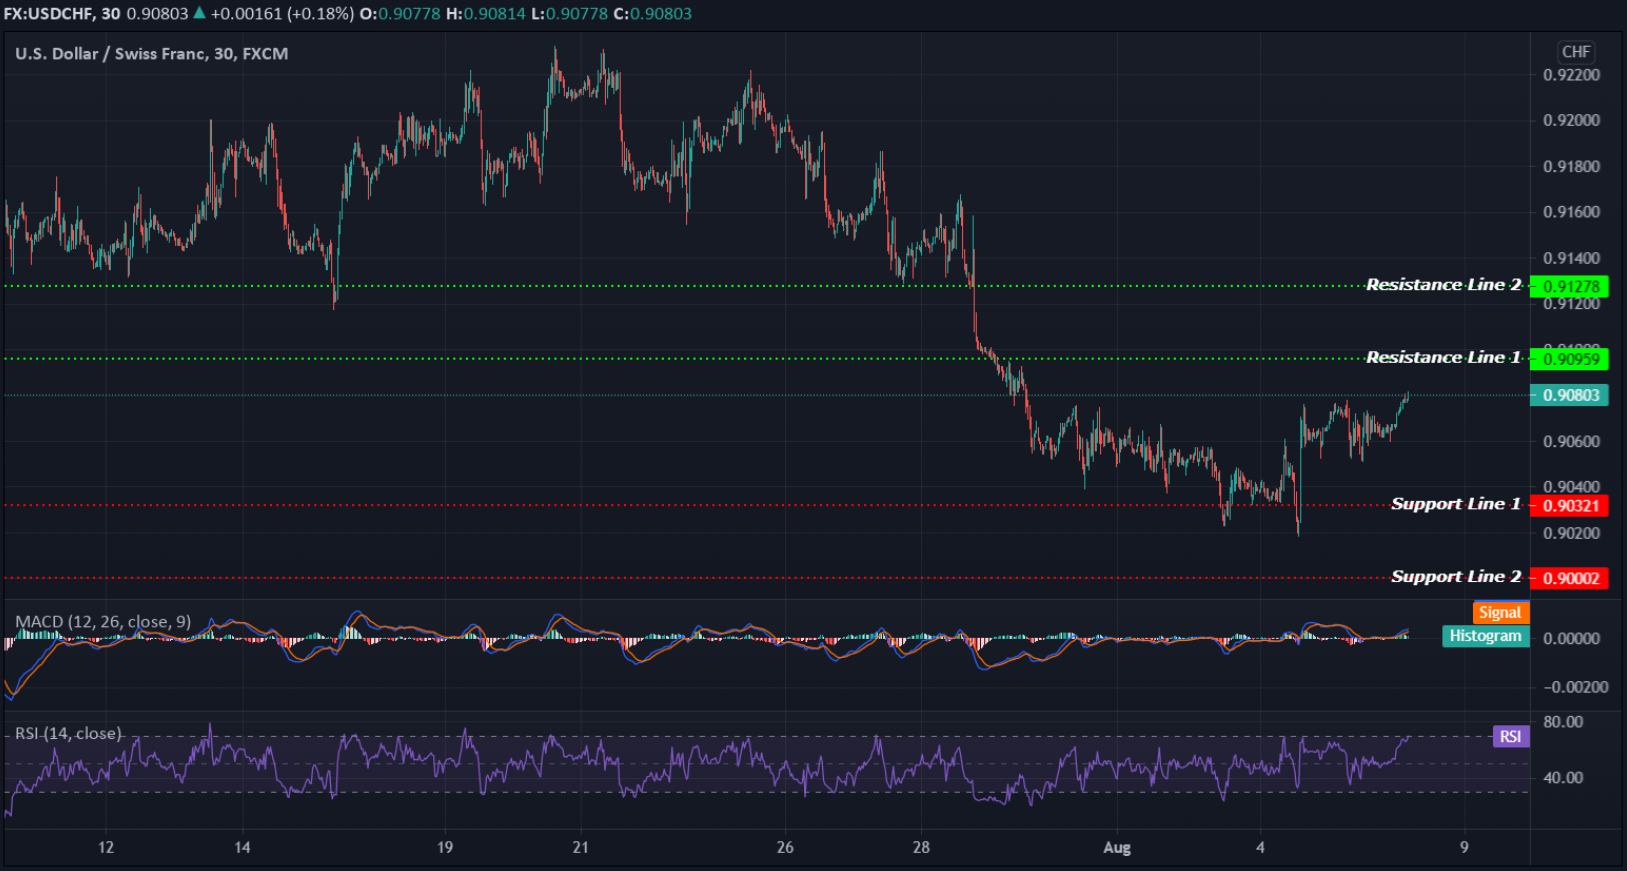
Task: Click the +0.00161 (+0.18%) change value
Action: pos(282,14)
